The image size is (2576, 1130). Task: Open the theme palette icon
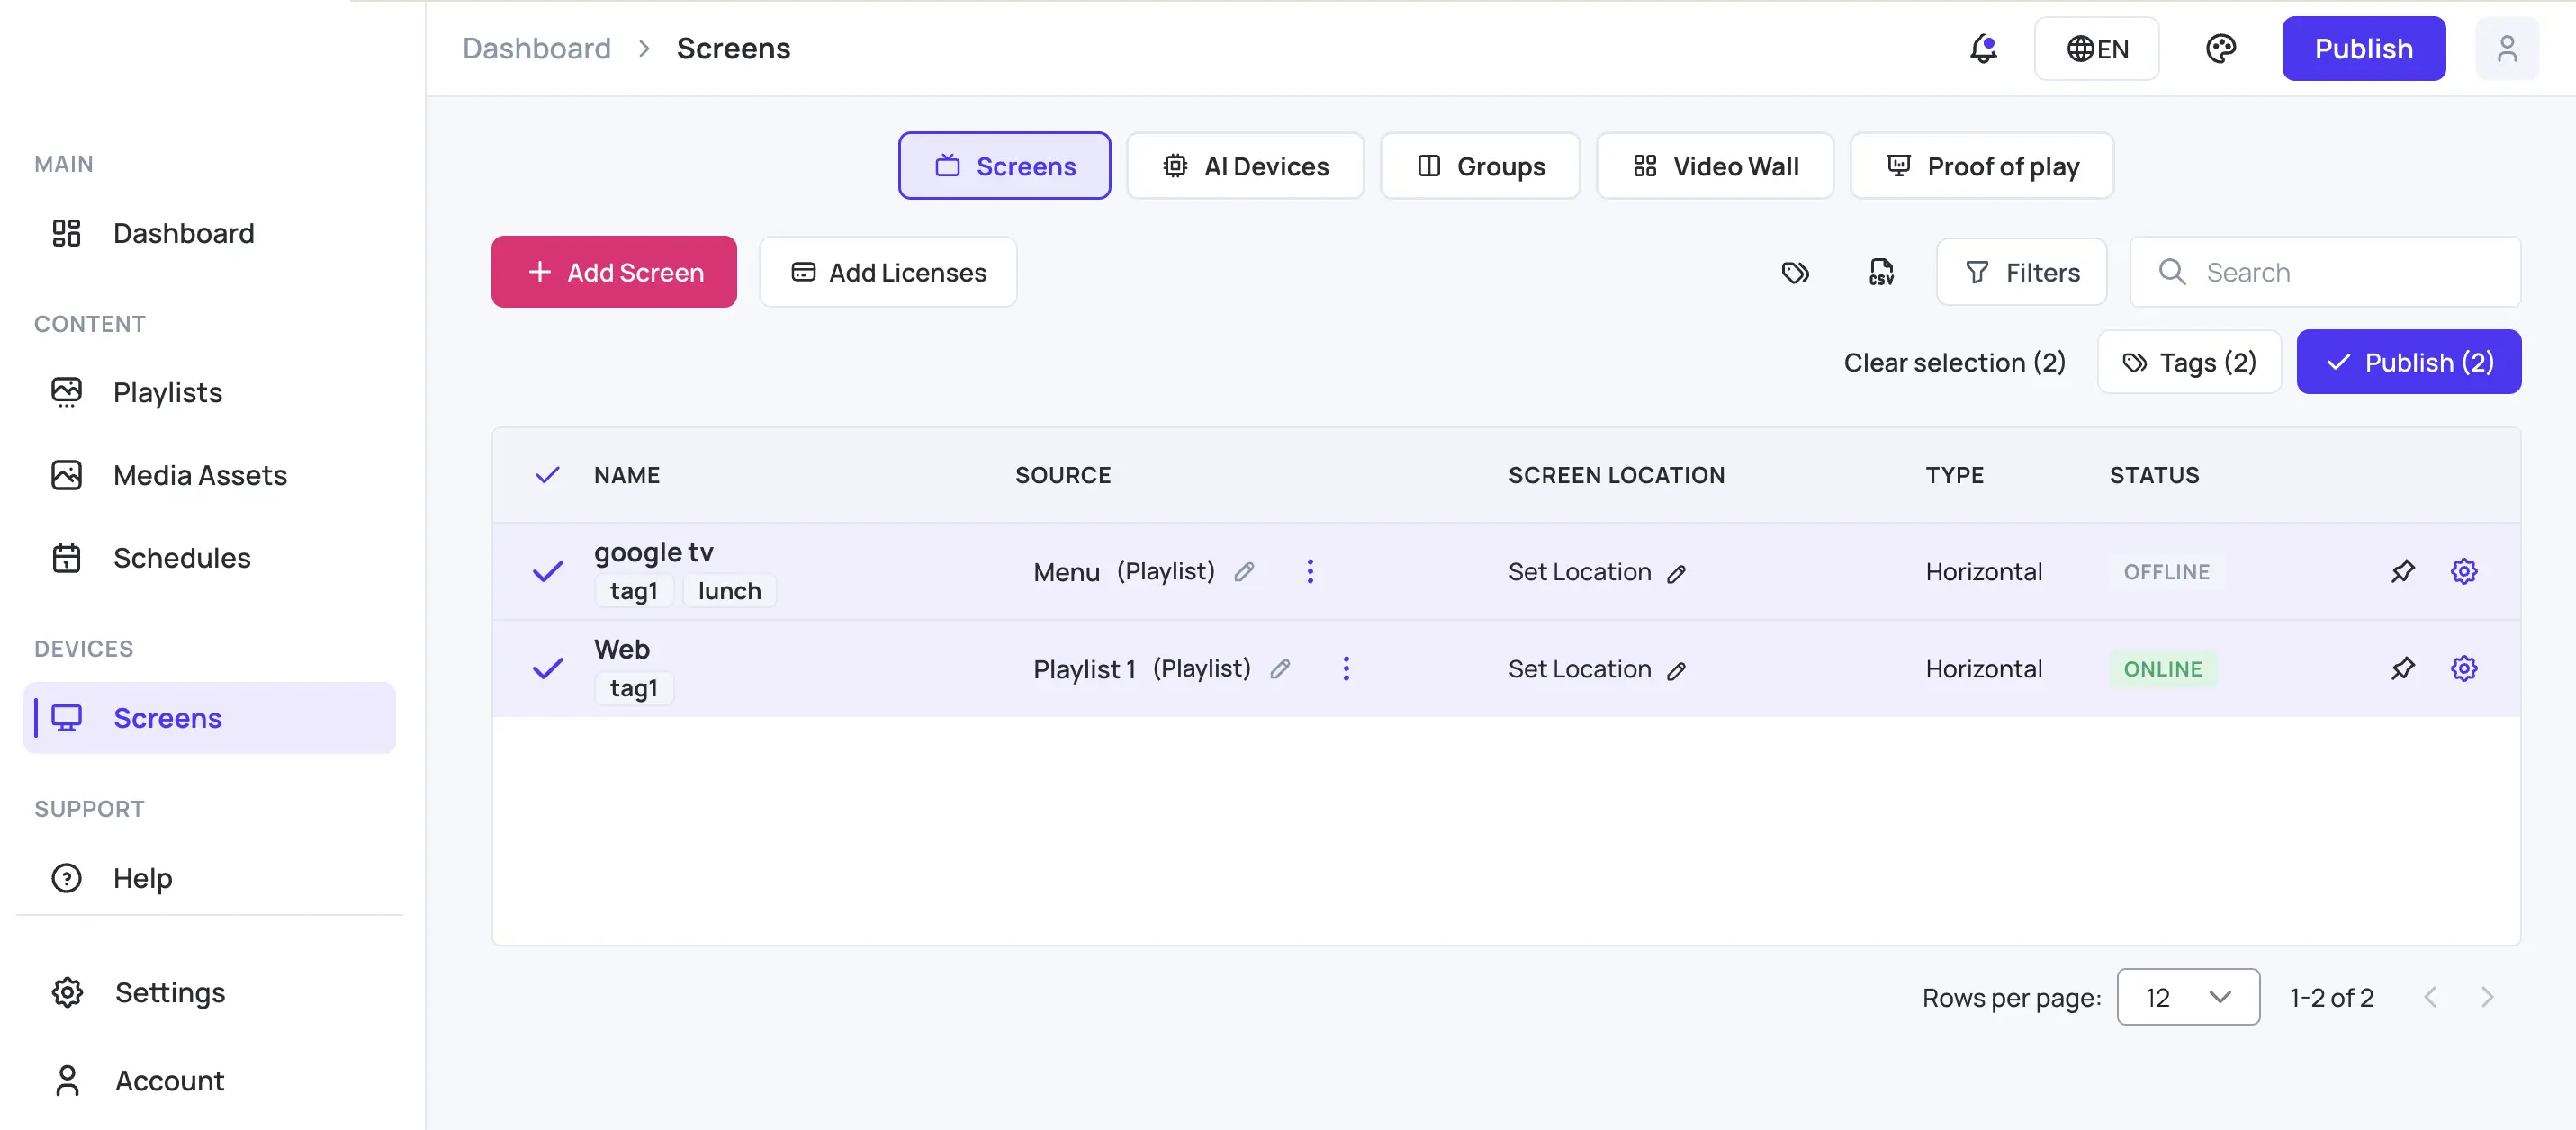tap(2220, 49)
